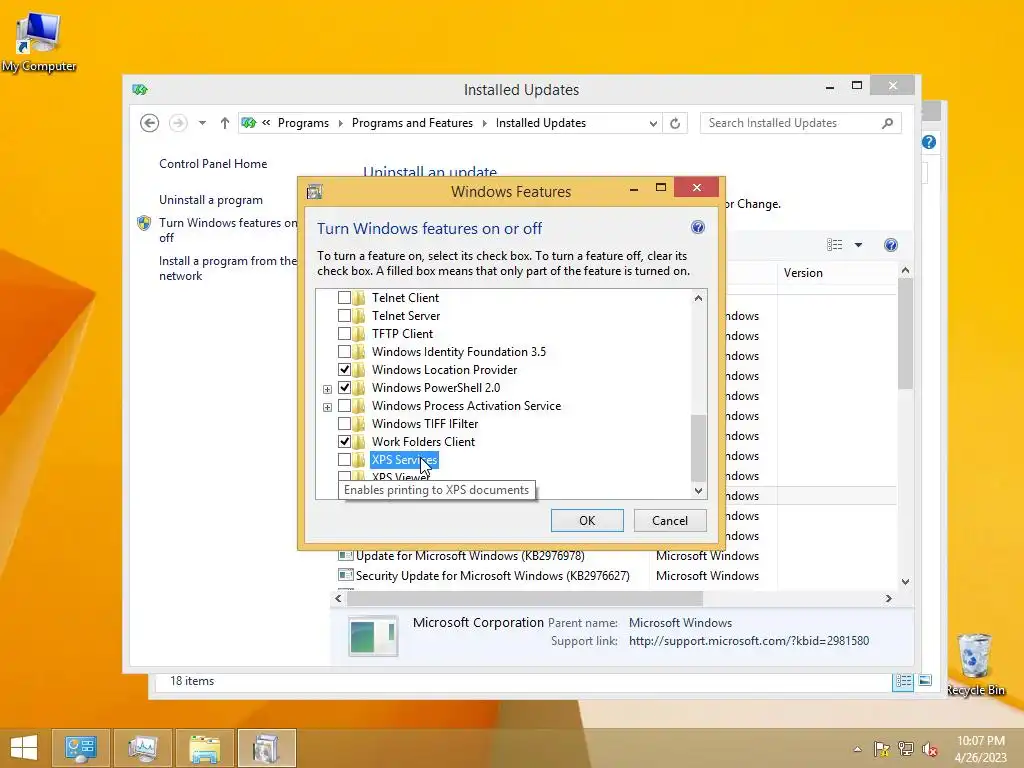Switch to details view icon in status bar
The width and height of the screenshot is (1024, 768).
pyautogui.click(x=903, y=681)
